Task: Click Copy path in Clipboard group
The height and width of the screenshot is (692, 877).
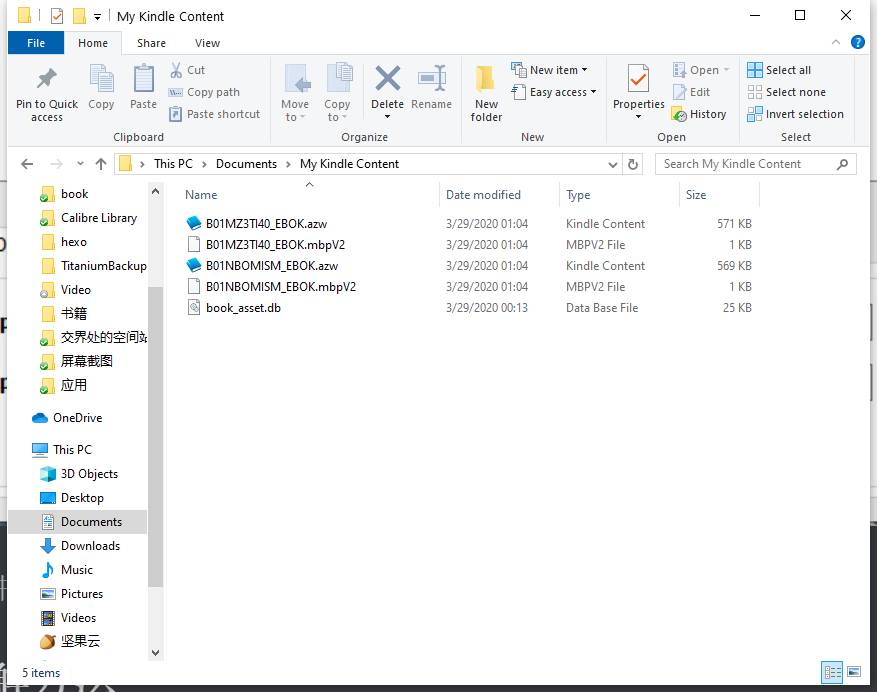Action: point(204,92)
